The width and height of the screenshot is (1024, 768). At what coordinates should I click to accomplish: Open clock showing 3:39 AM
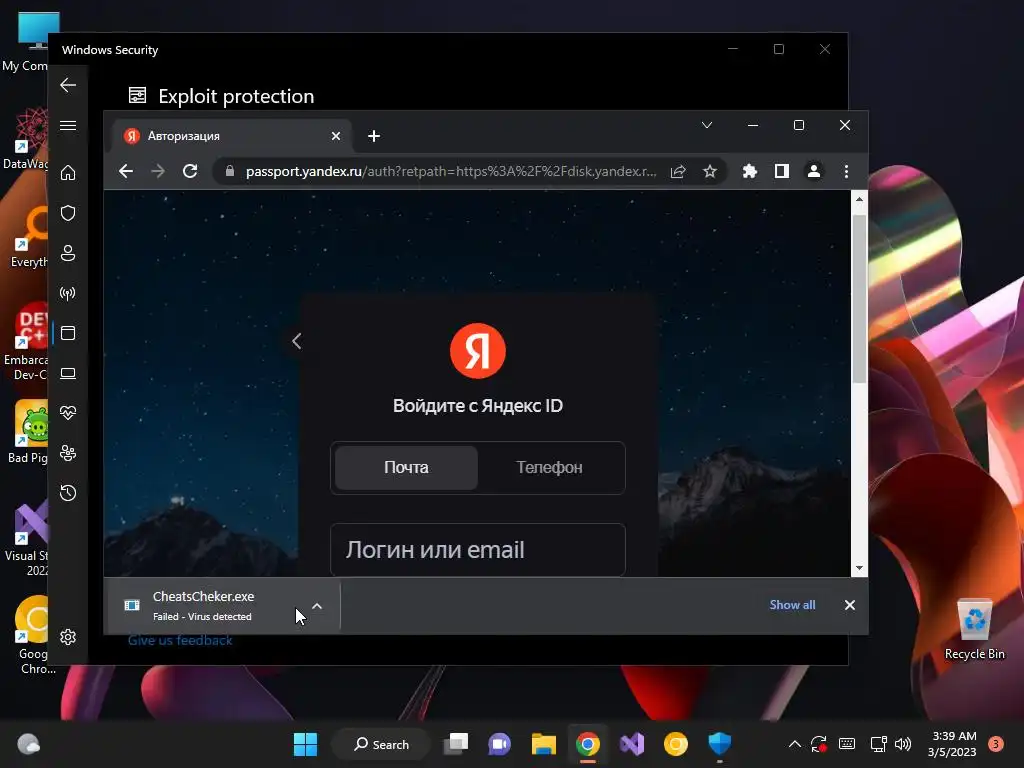[x=953, y=744]
